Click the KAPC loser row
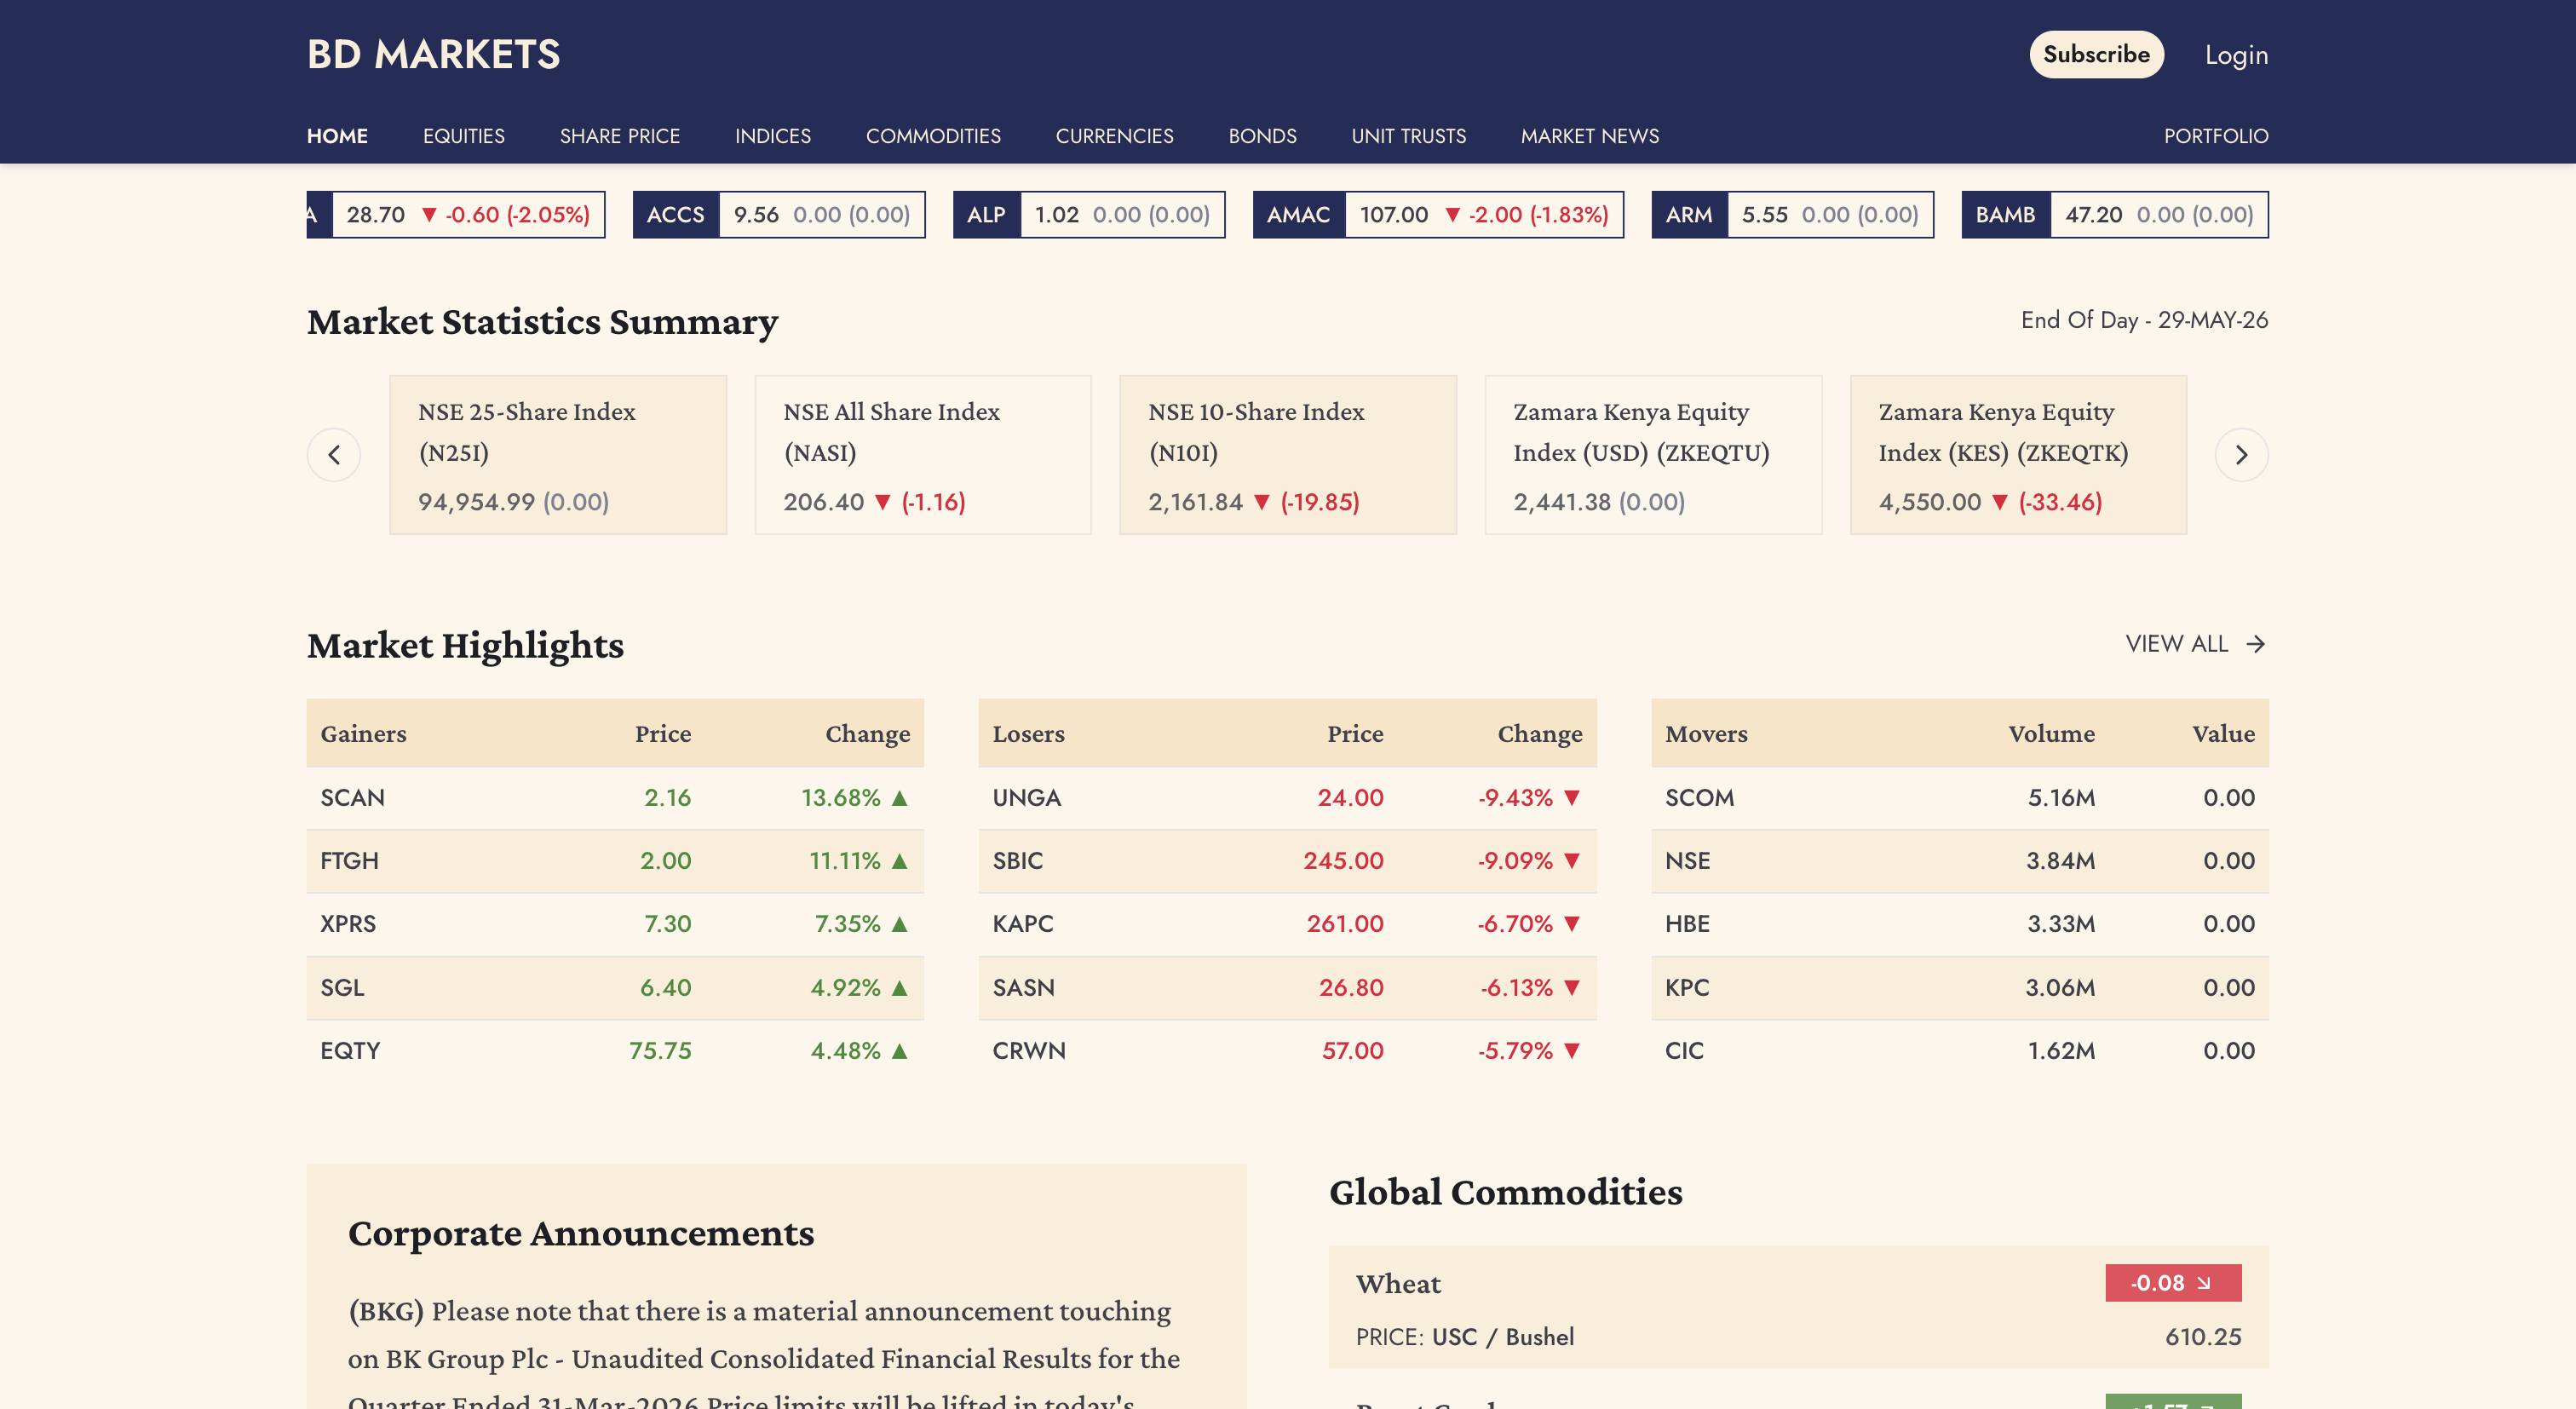This screenshot has height=1409, width=2576. point(1287,924)
